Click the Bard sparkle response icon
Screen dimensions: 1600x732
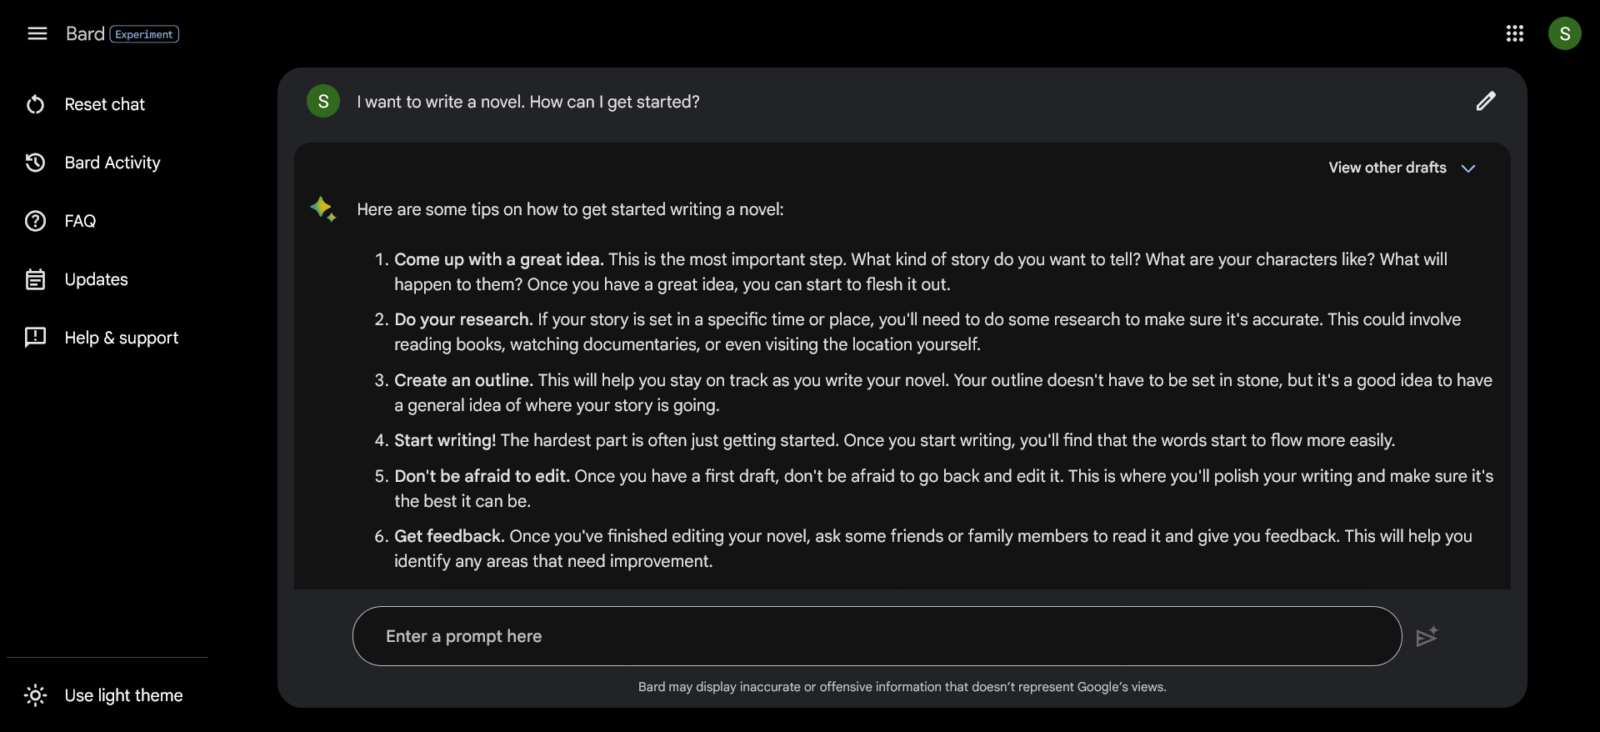pos(323,209)
